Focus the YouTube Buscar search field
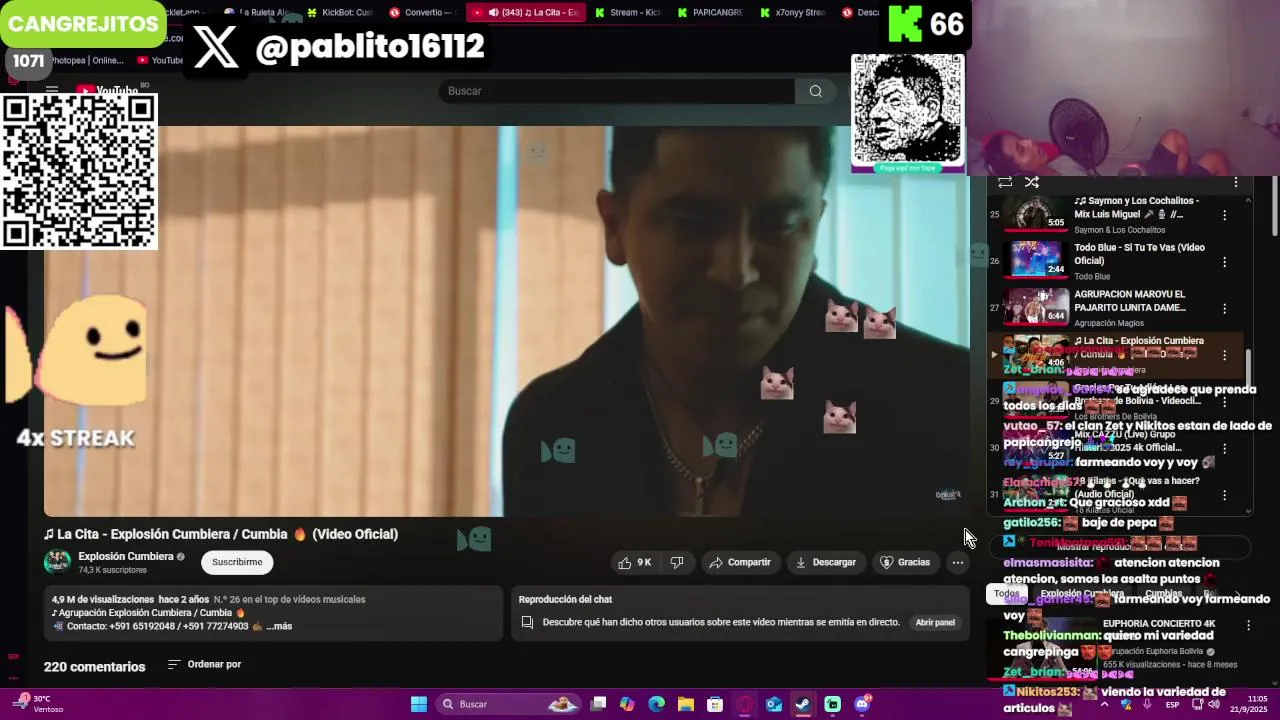This screenshot has width=1280, height=720. click(x=616, y=91)
